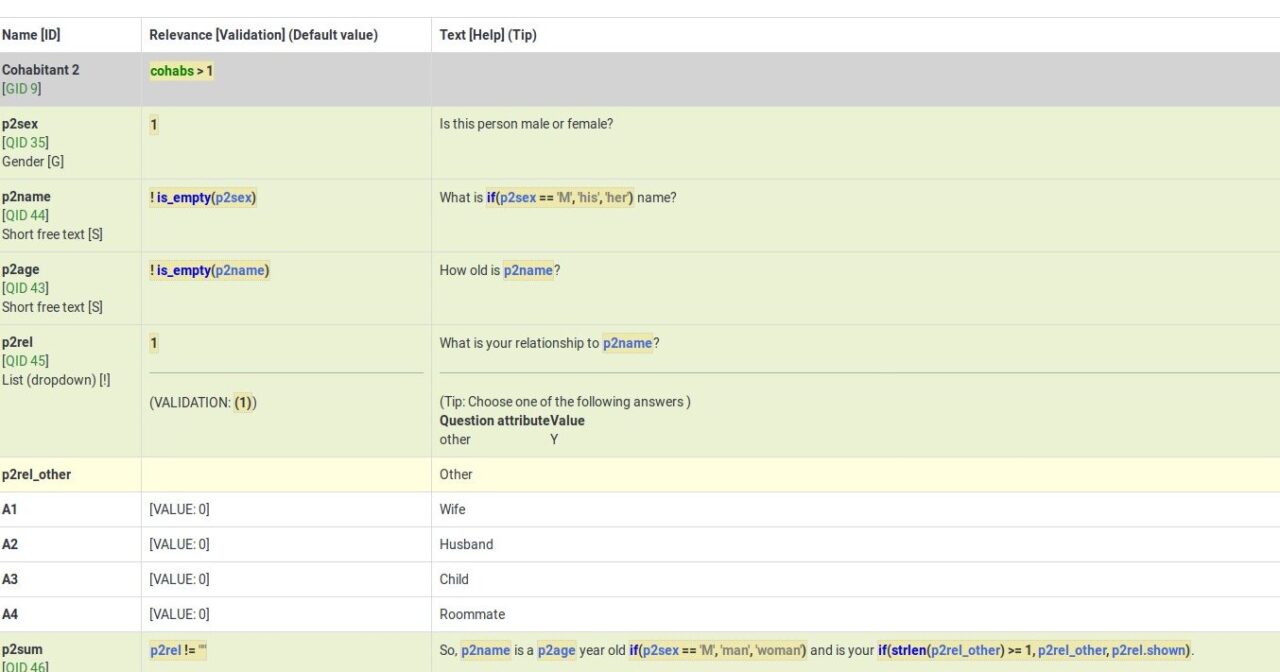Click the 'Child' answer text
Viewport: 1280px width, 672px height.
[454, 580]
